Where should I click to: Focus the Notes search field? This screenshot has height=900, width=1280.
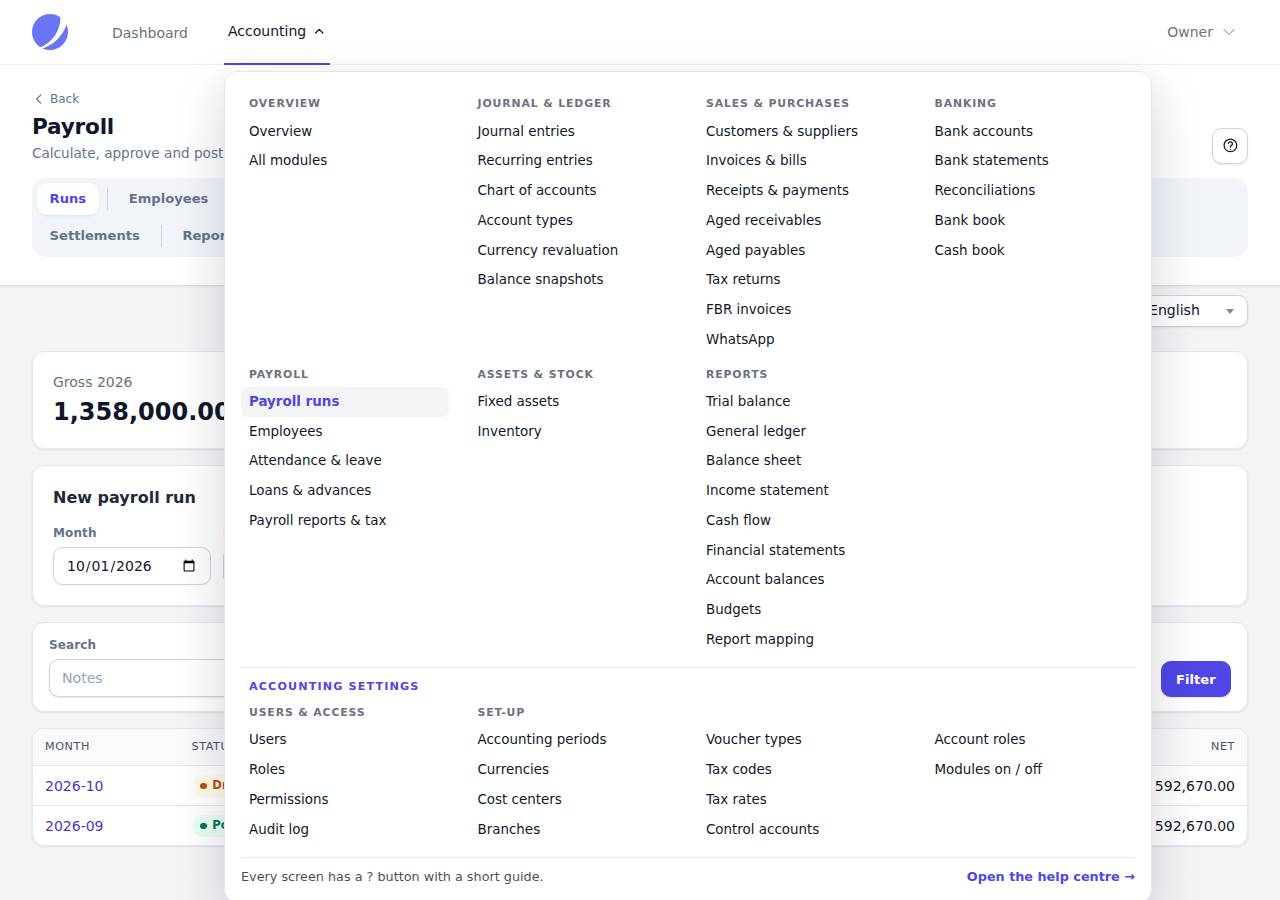pyautogui.click(x=138, y=678)
